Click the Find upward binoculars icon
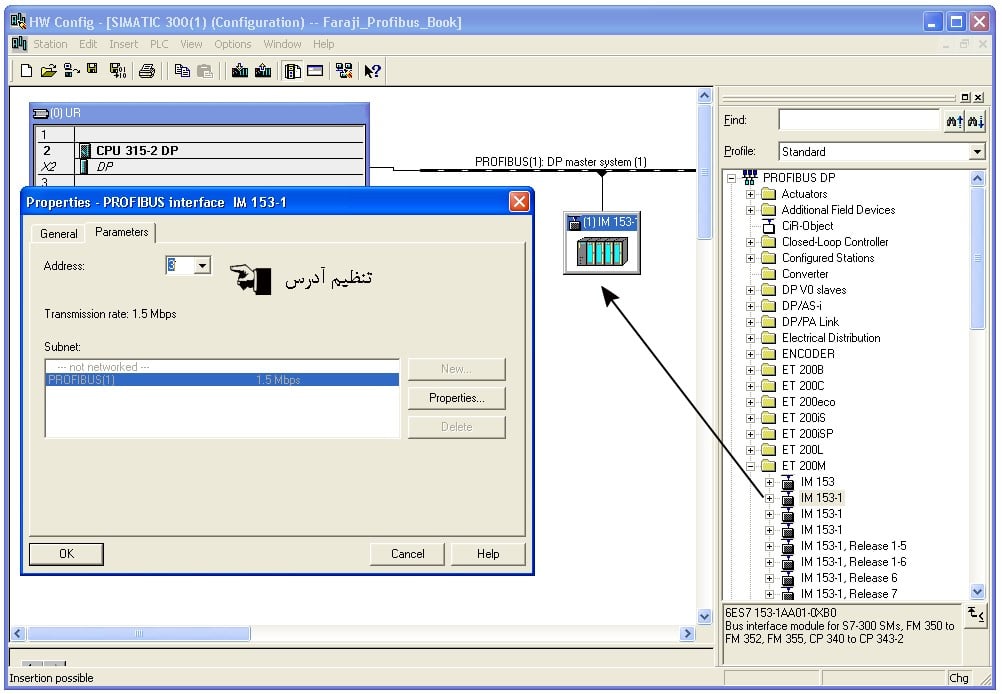Image resolution: width=1002 pixels, height=694 pixels. pyautogui.click(x=955, y=120)
